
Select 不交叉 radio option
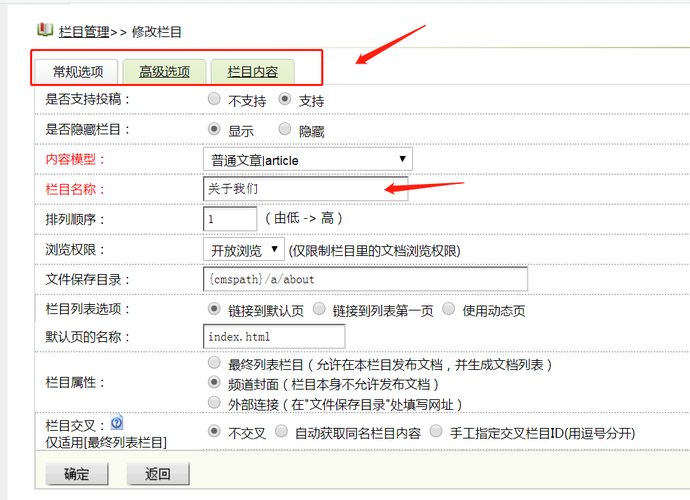click(214, 431)
